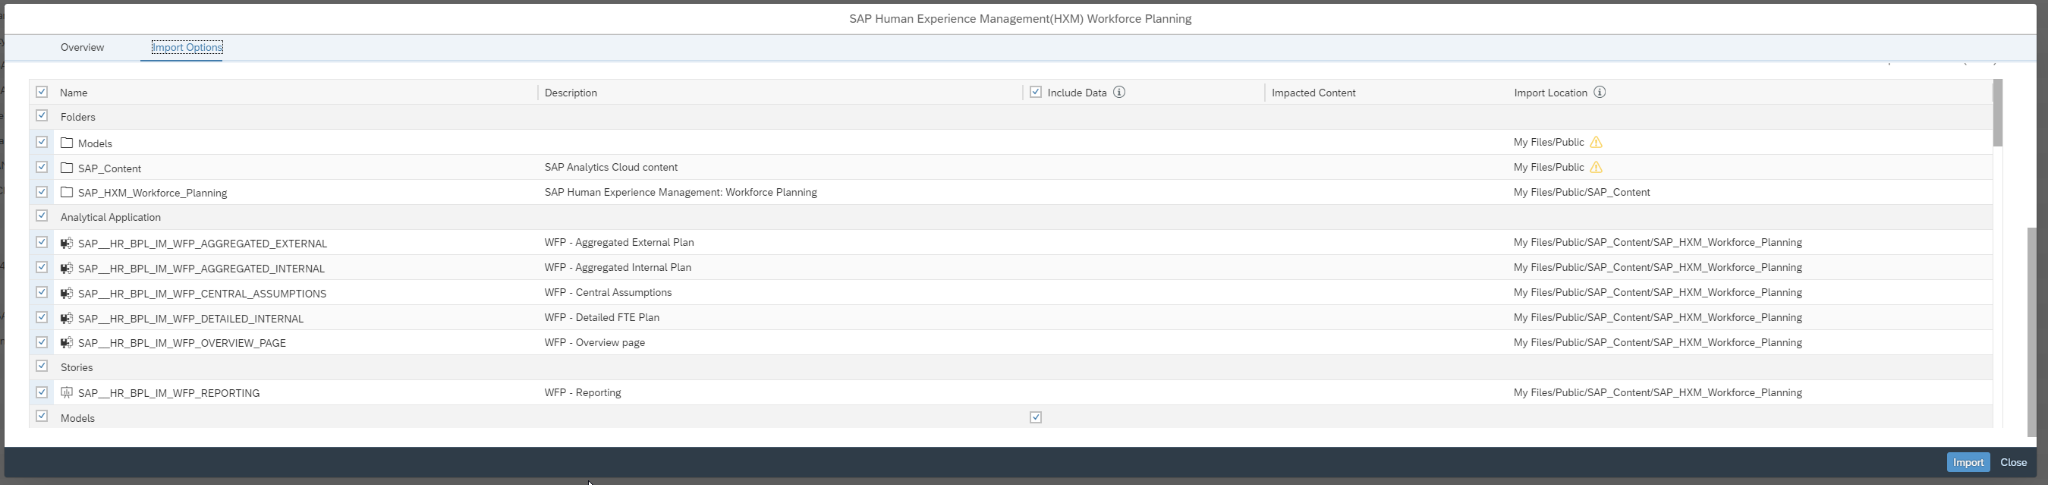2048x485 pixels.
Task: Click 'My Files/Public/SAP_Content' import location cell
Action: [x=1582, y=192]
